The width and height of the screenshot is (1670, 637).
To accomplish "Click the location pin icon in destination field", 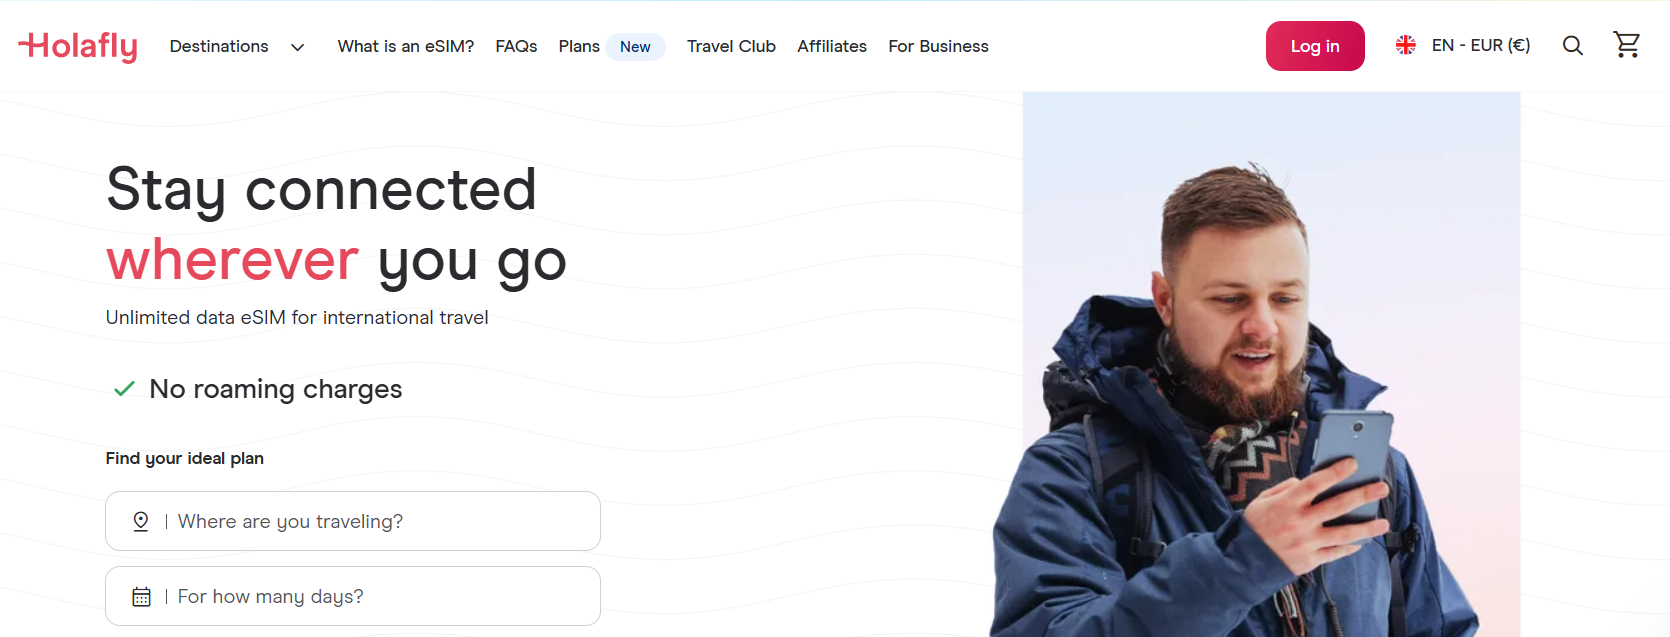I will (x=141, y=521).
